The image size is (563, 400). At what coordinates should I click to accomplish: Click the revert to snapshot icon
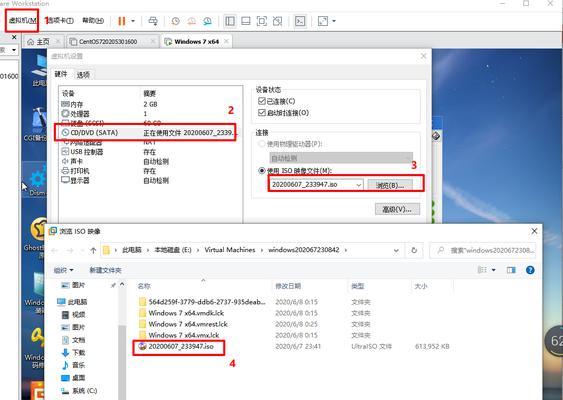[192, 21]
